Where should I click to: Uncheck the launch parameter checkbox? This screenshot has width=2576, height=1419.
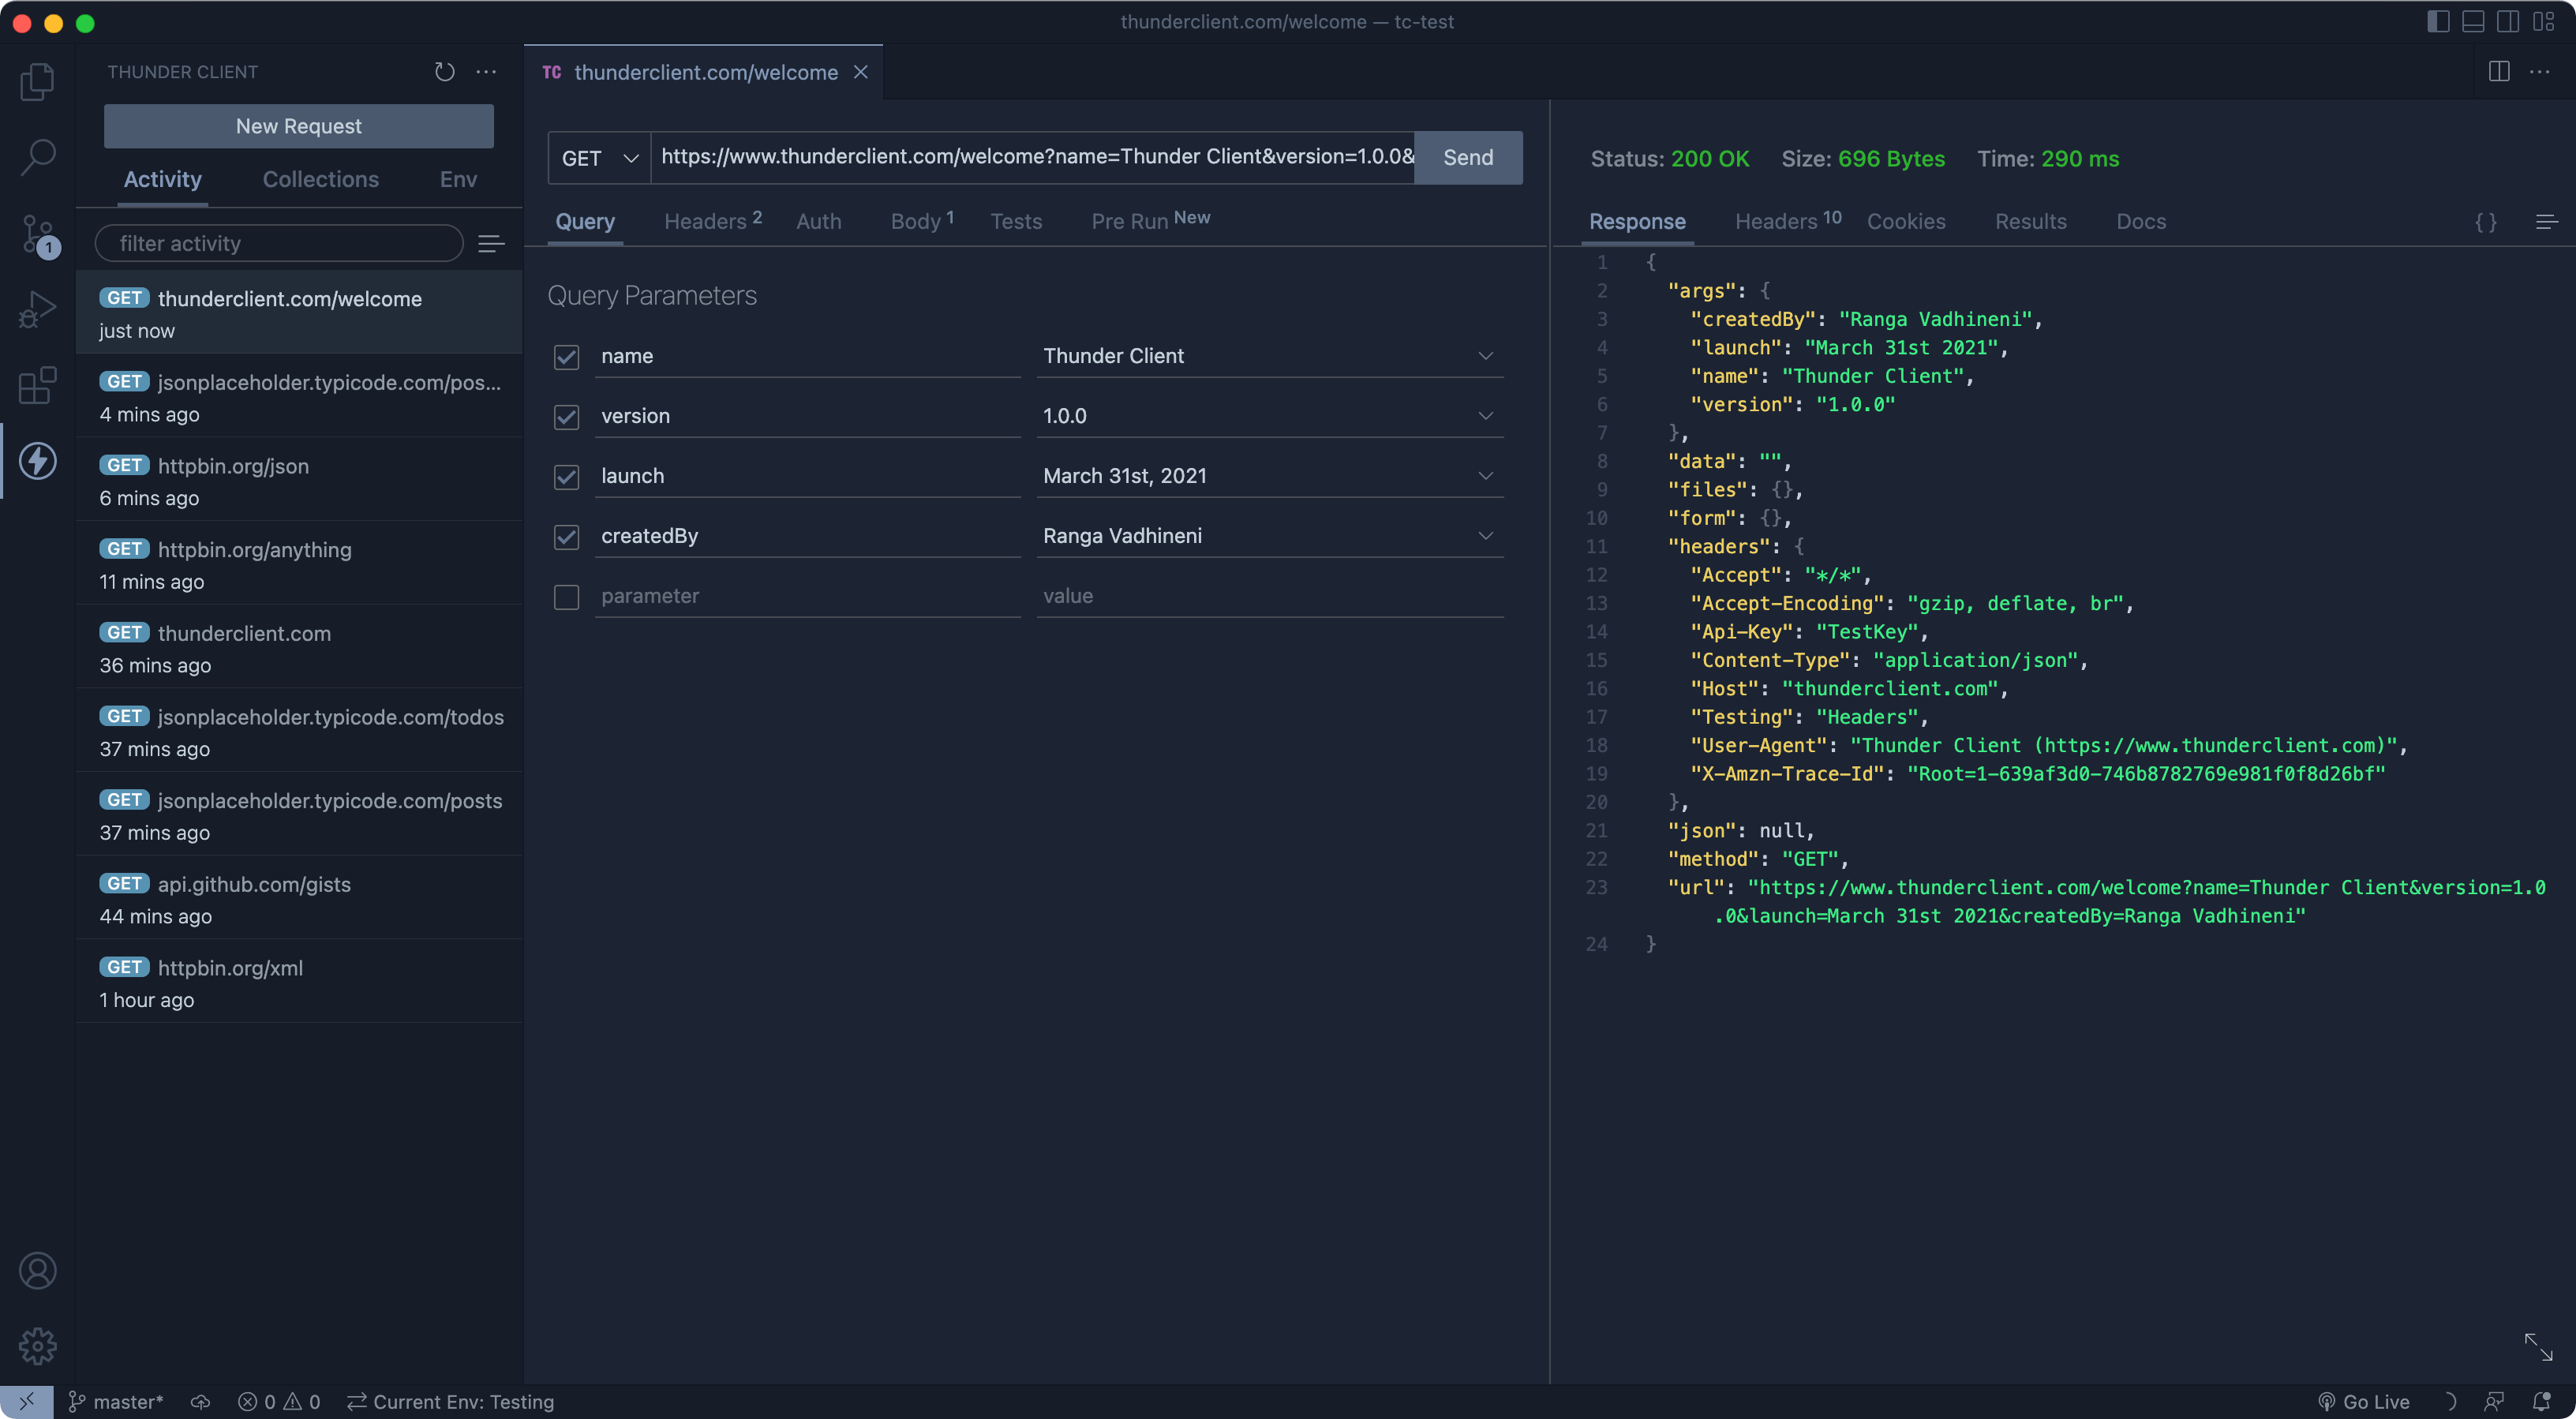pos(567,477)
